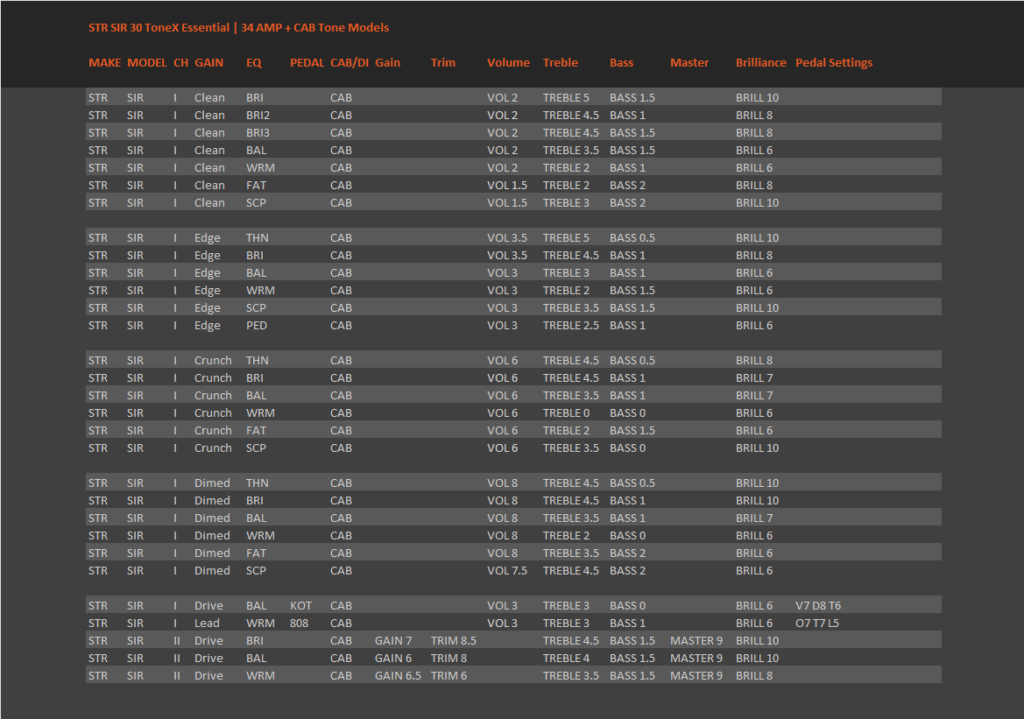The height and width of the screenshot is (719, 1024).
Task: Click 'MASTER 9' in the channel II BRI row
Action: click(x=696, y=641)
